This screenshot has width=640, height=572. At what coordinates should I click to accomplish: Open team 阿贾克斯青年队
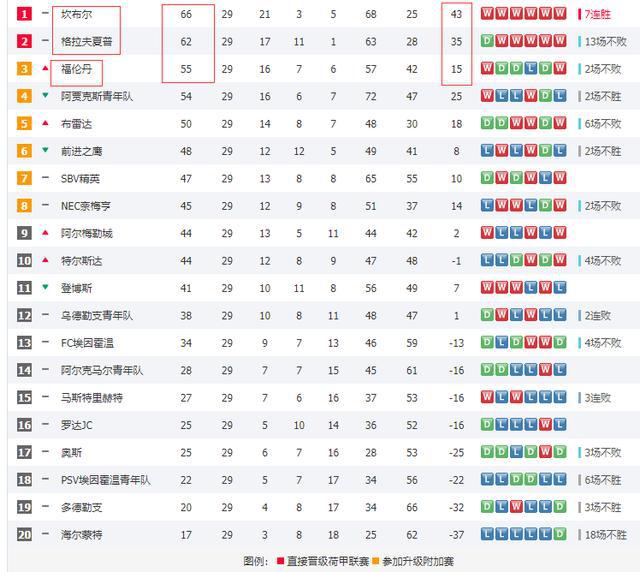(97, 96)
